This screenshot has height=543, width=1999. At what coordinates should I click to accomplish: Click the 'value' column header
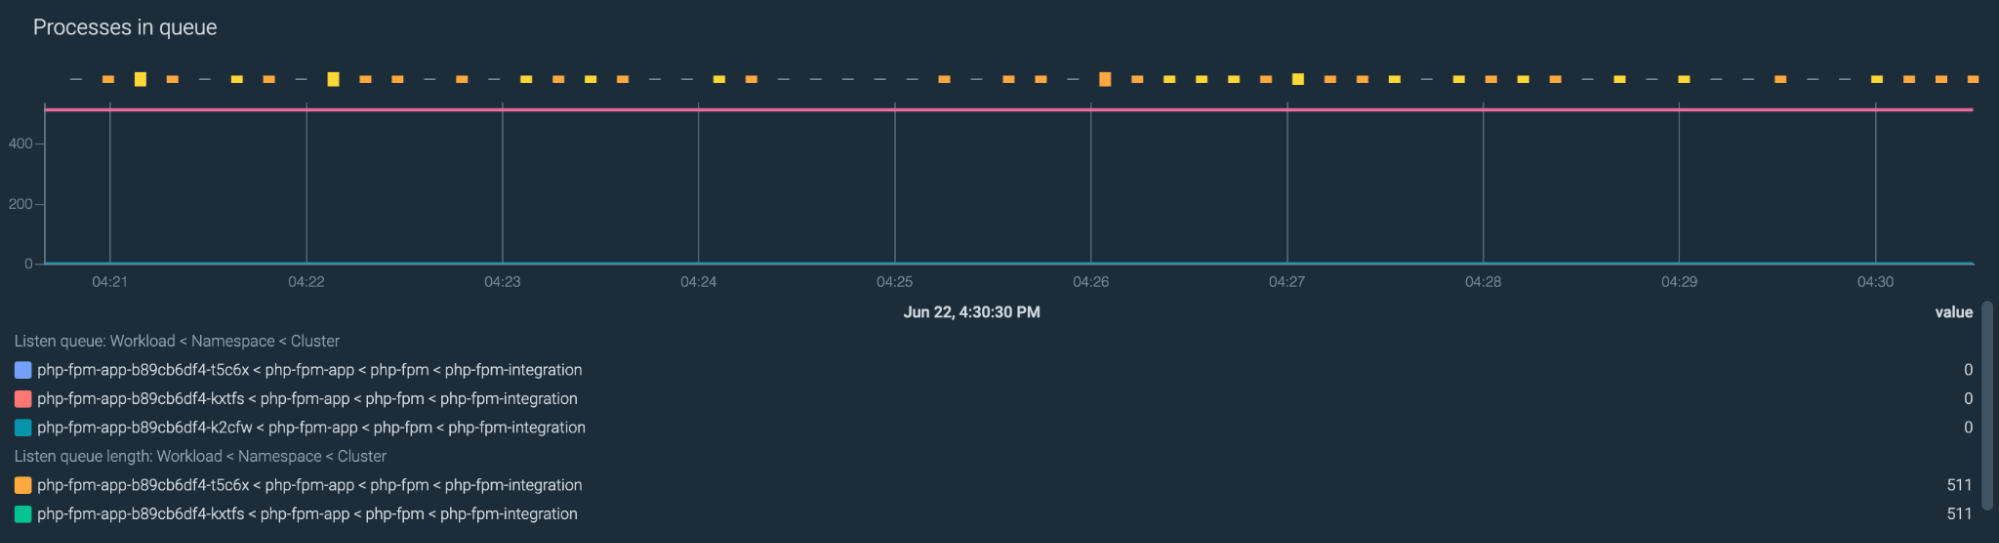(x=1953, y=312)
